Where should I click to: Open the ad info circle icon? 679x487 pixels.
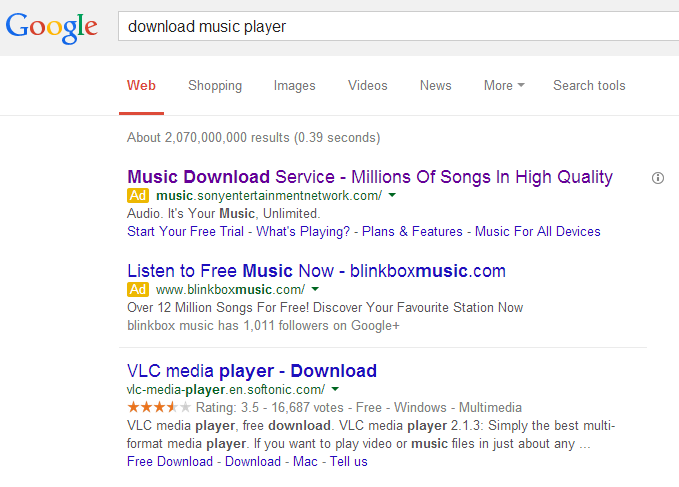[x=658, y=178]
